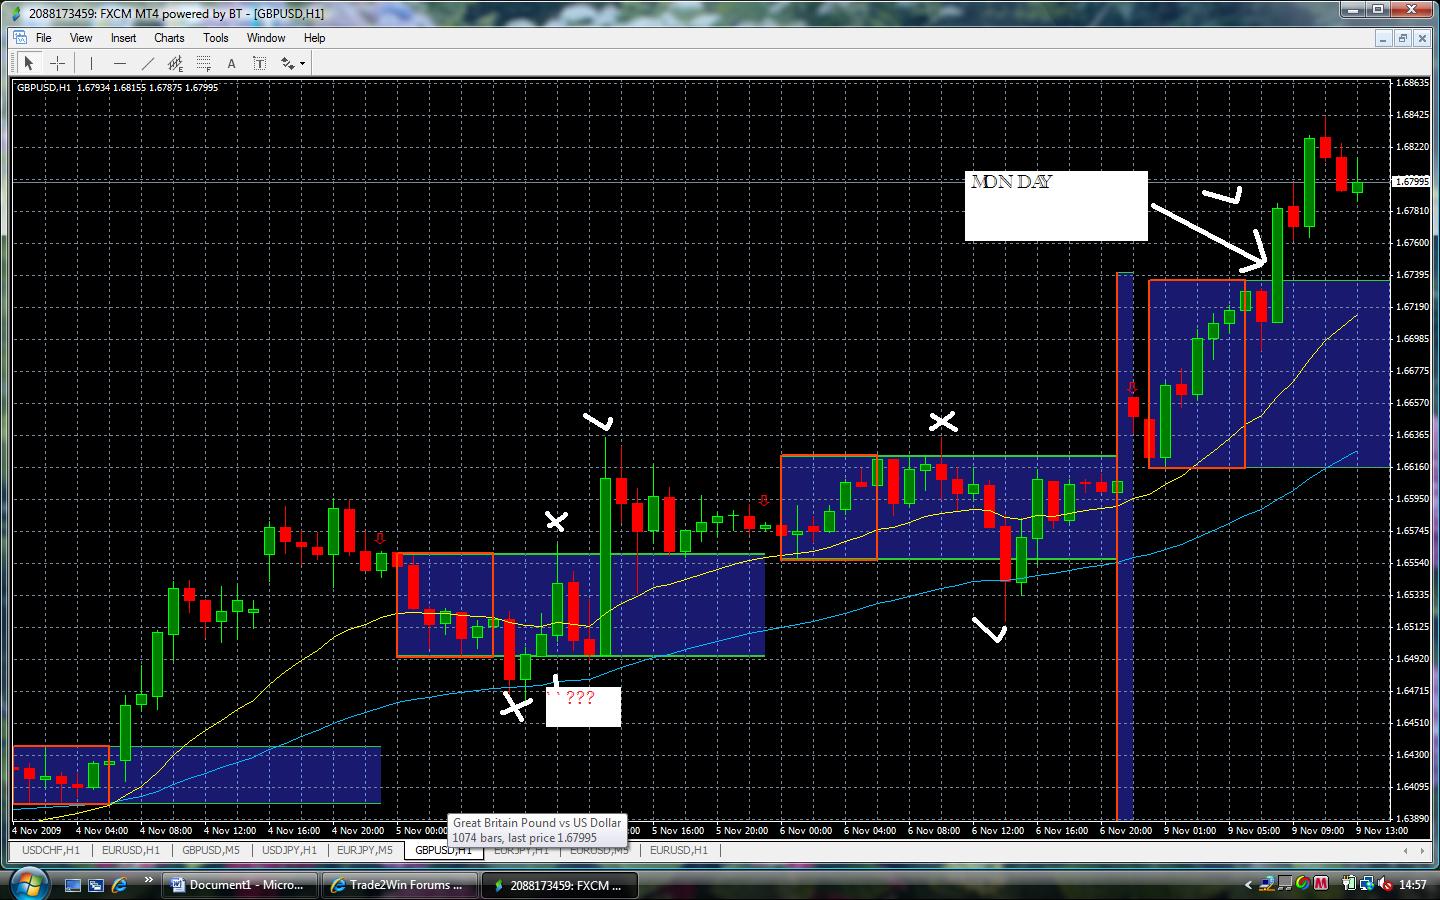This screenshot has width=1440, height=900.
Task: Click the 4 Nov 2009 time axis label
Action: 37,830
